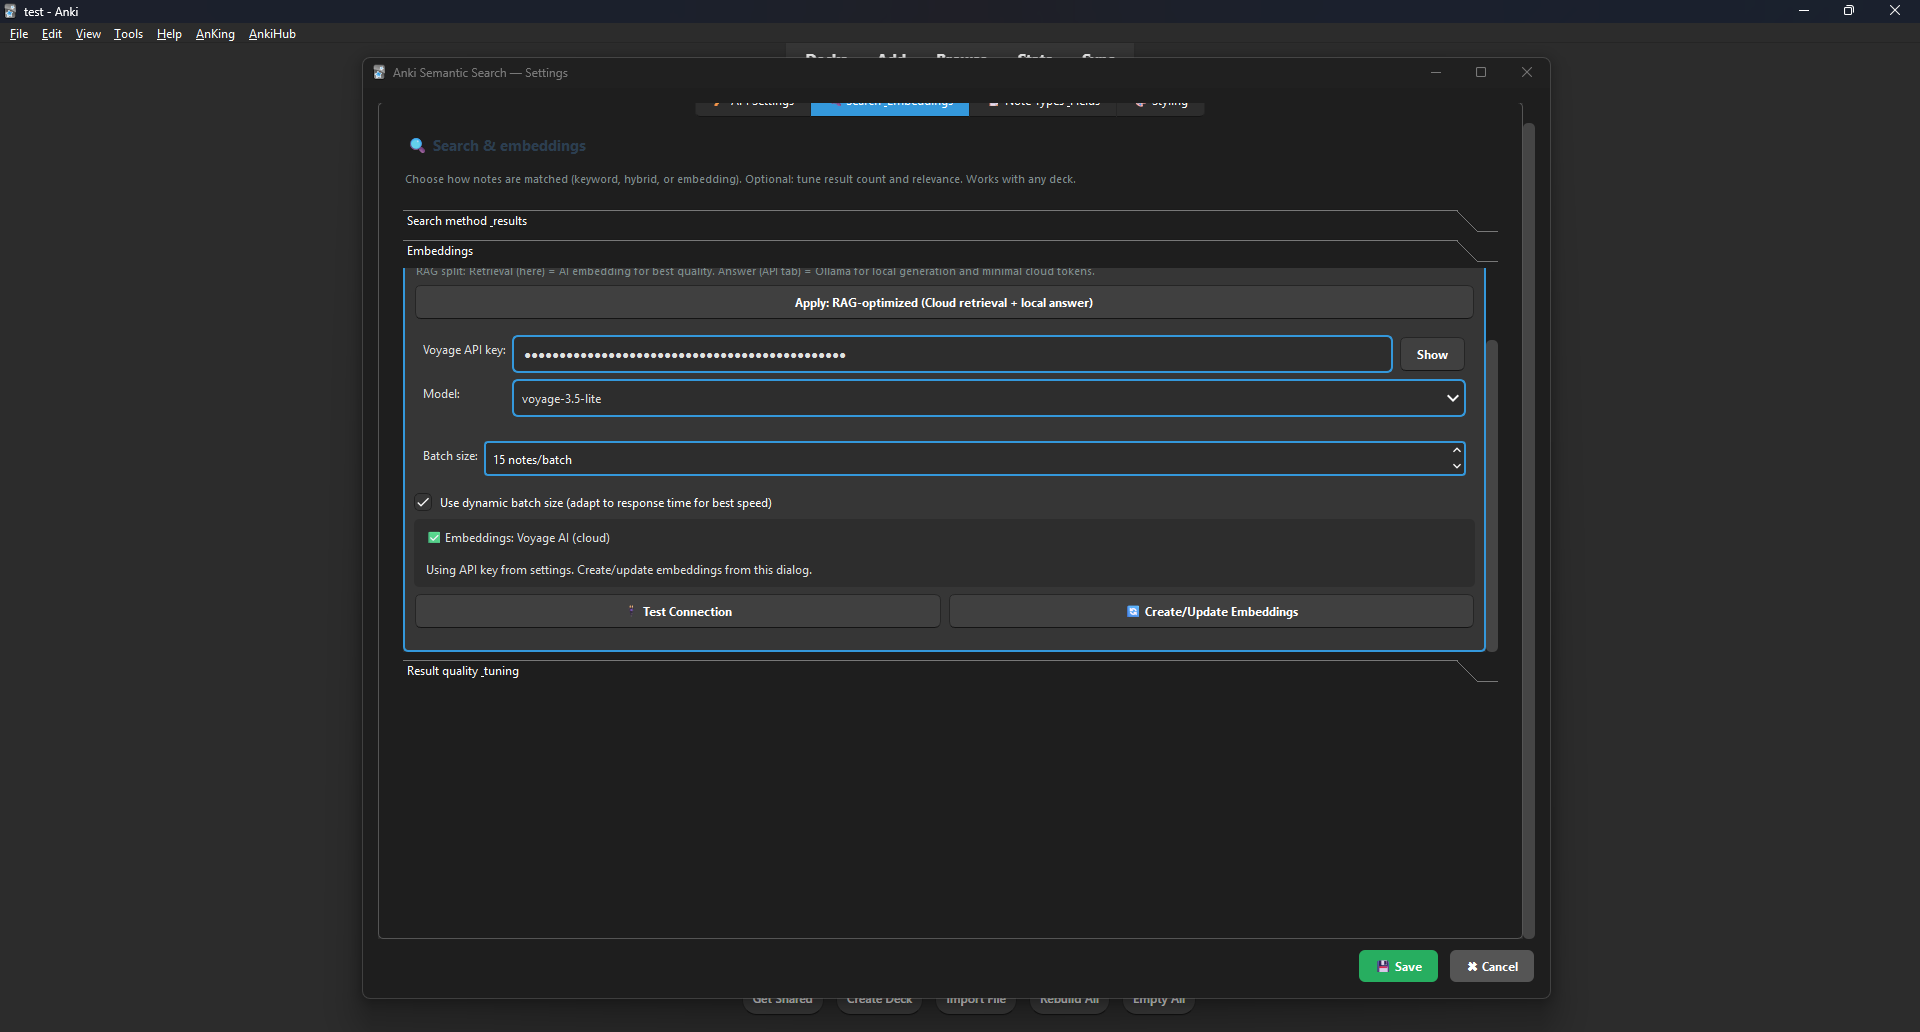Open the AnkiHub menu

point(272,34)
